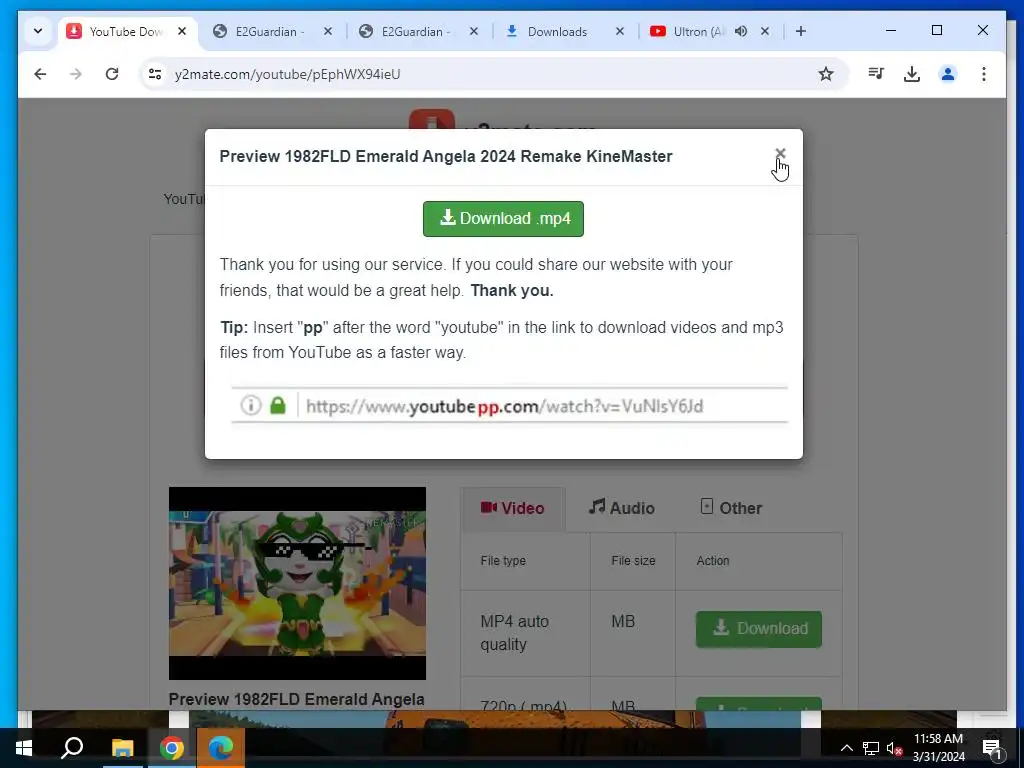Close the preview download dialog
1024x768 pixels.
[780, 153]
